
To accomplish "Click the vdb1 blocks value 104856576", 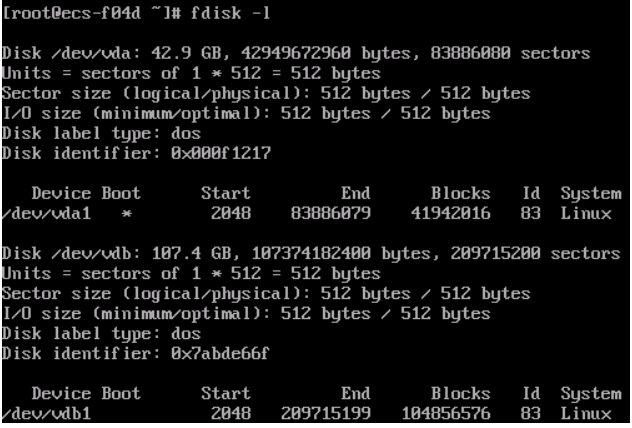I will point(445,413).
